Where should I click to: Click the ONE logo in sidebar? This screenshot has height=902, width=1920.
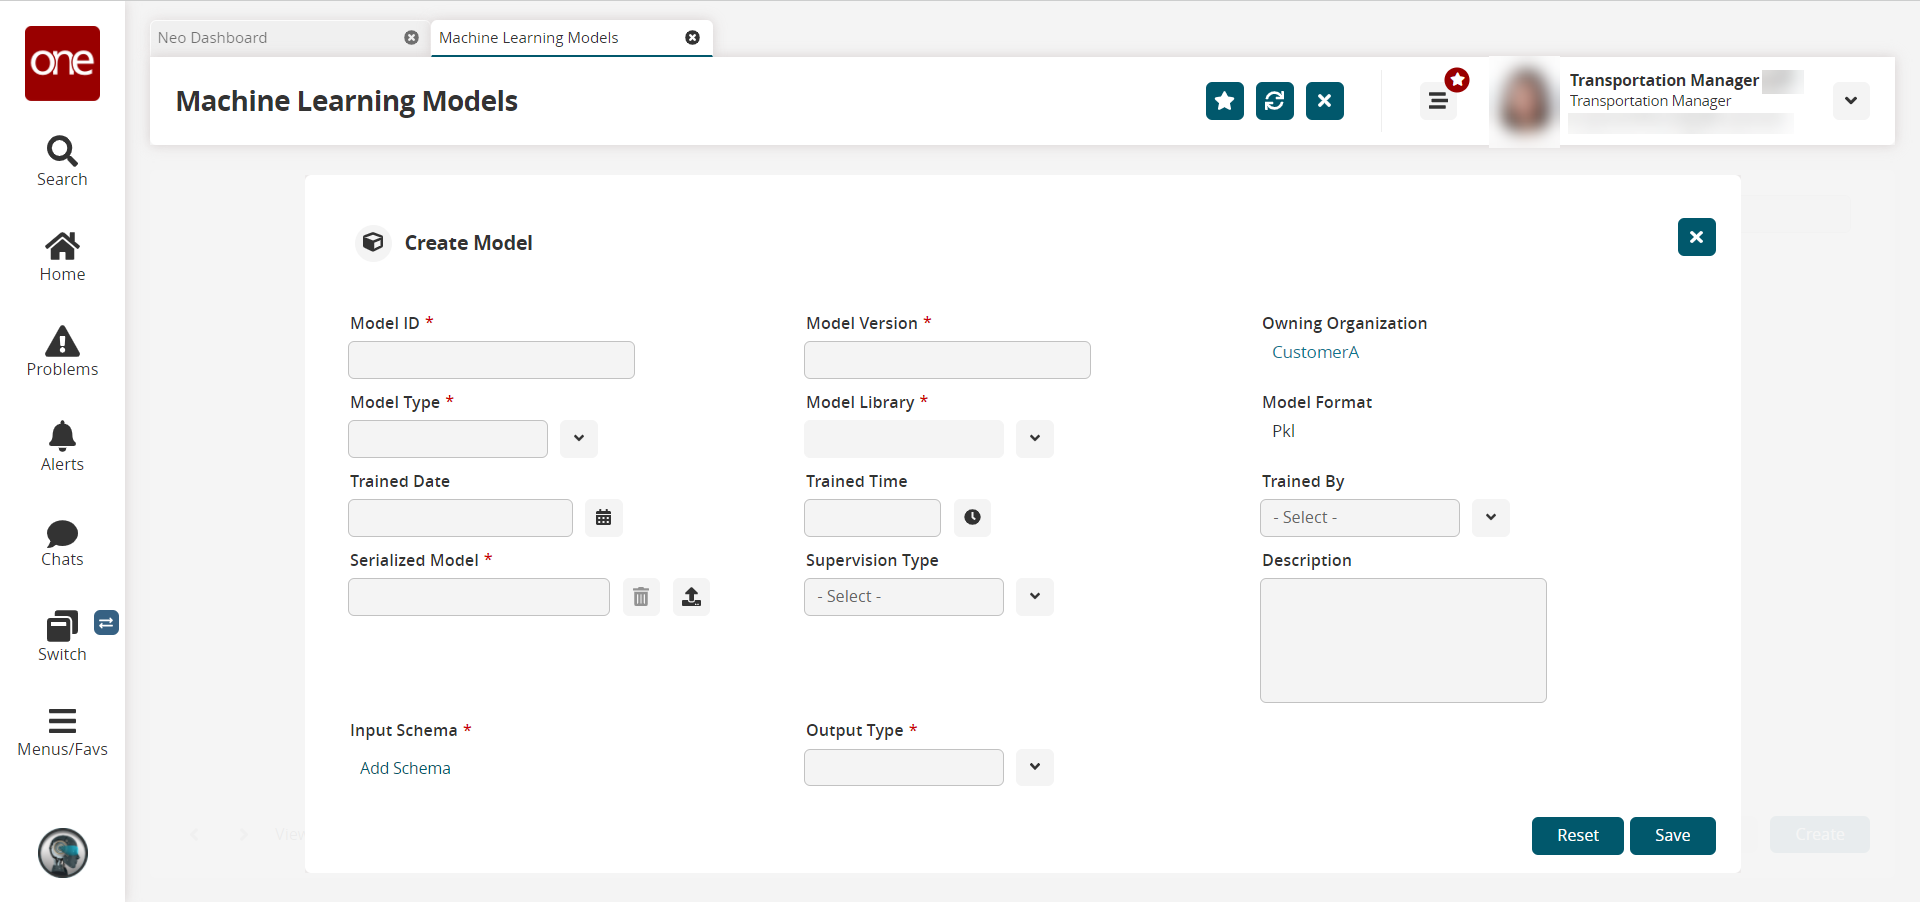click(62, 63)
